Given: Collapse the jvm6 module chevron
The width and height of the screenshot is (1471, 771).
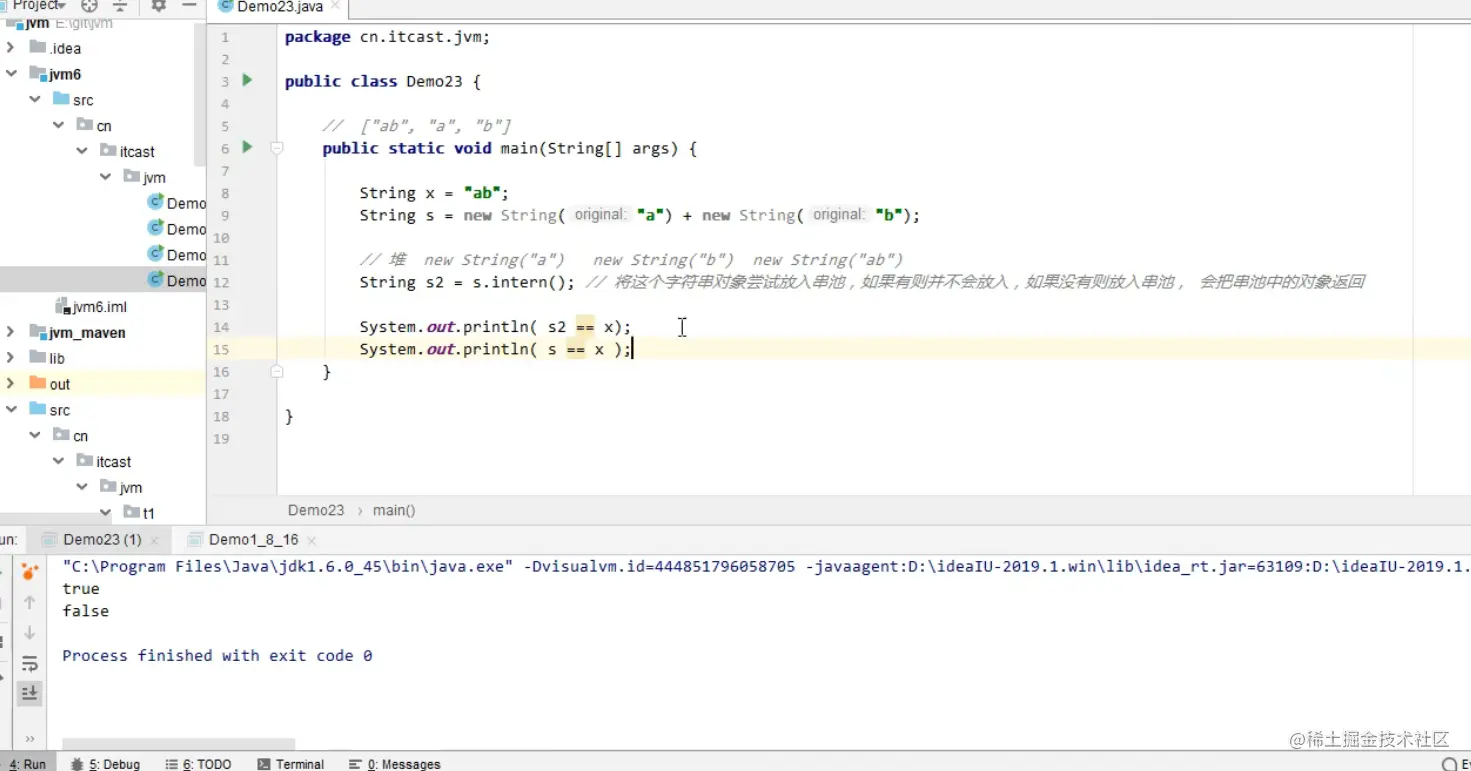Looking at the screenshot, I should tap(11, 73).
